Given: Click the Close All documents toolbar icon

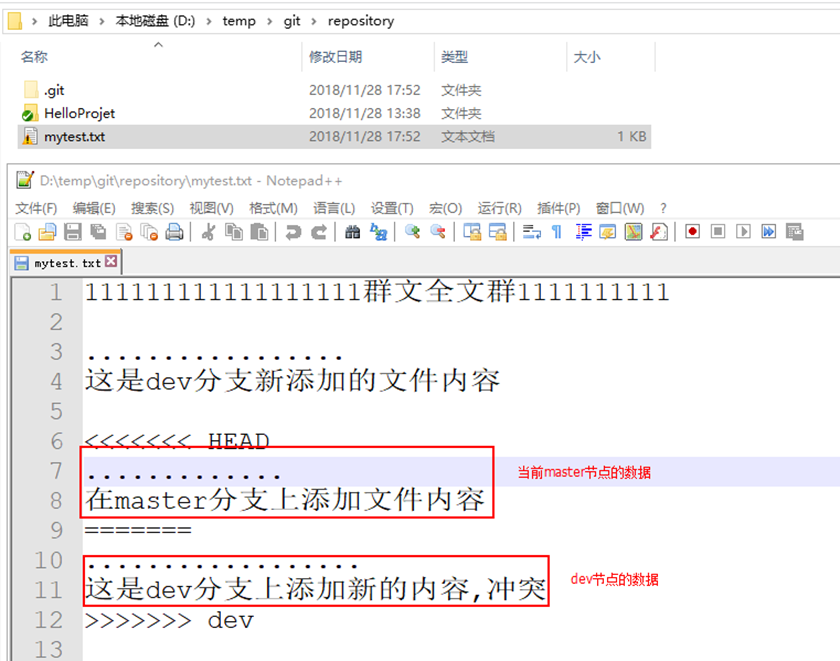Looking at the screenshot, I should (x=149, y=232).
